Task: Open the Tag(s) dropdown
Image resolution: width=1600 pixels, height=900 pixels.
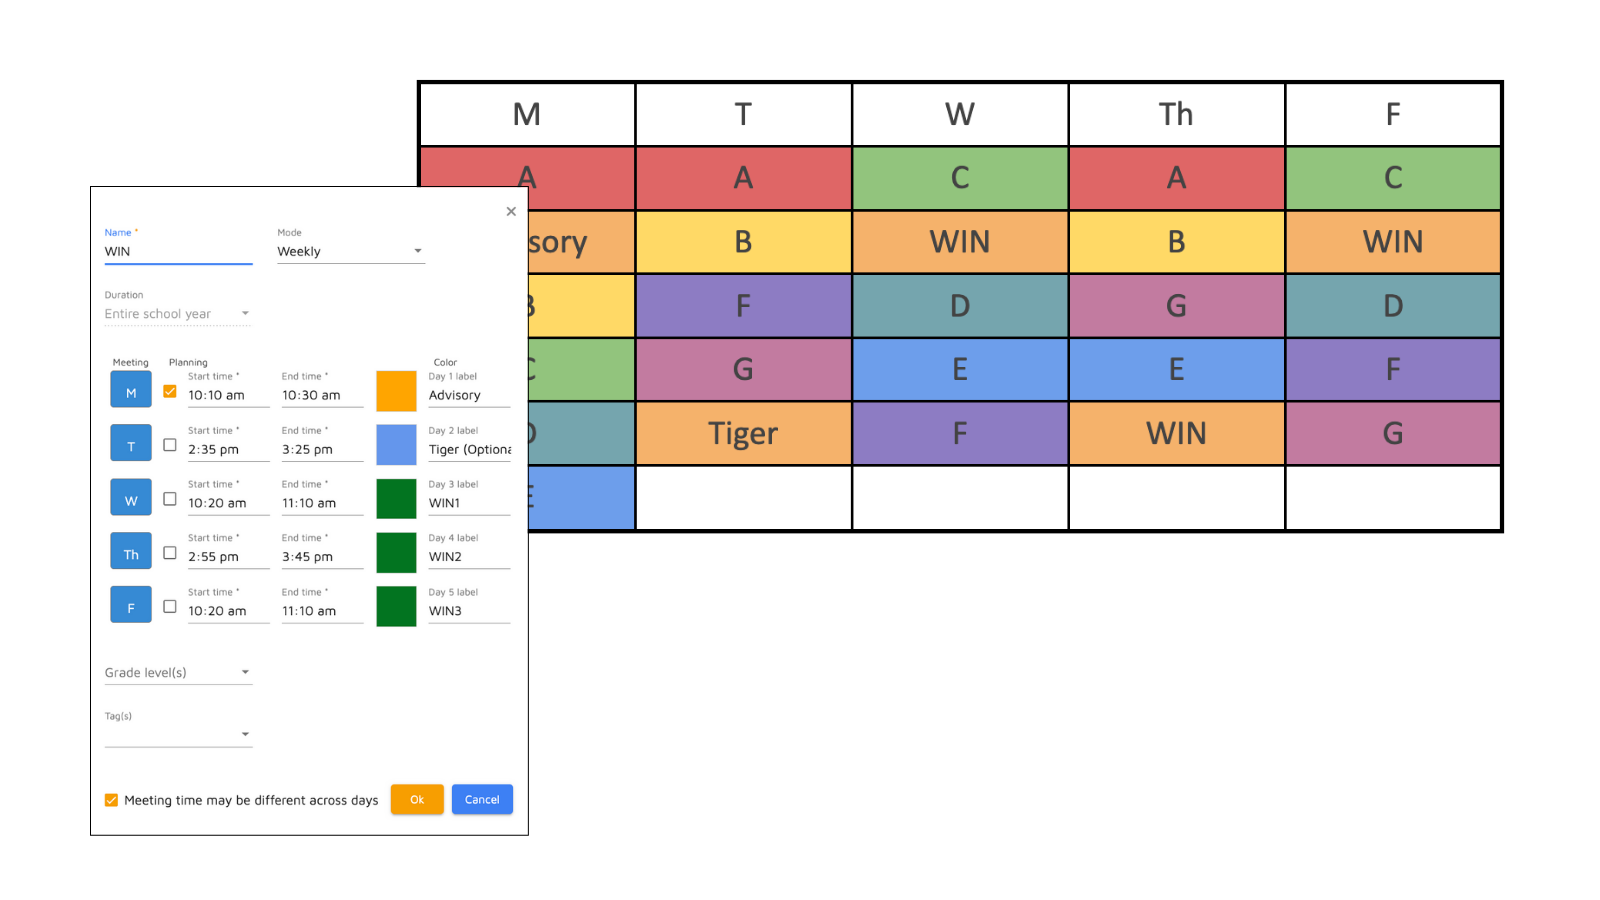Action: point(178,734)
